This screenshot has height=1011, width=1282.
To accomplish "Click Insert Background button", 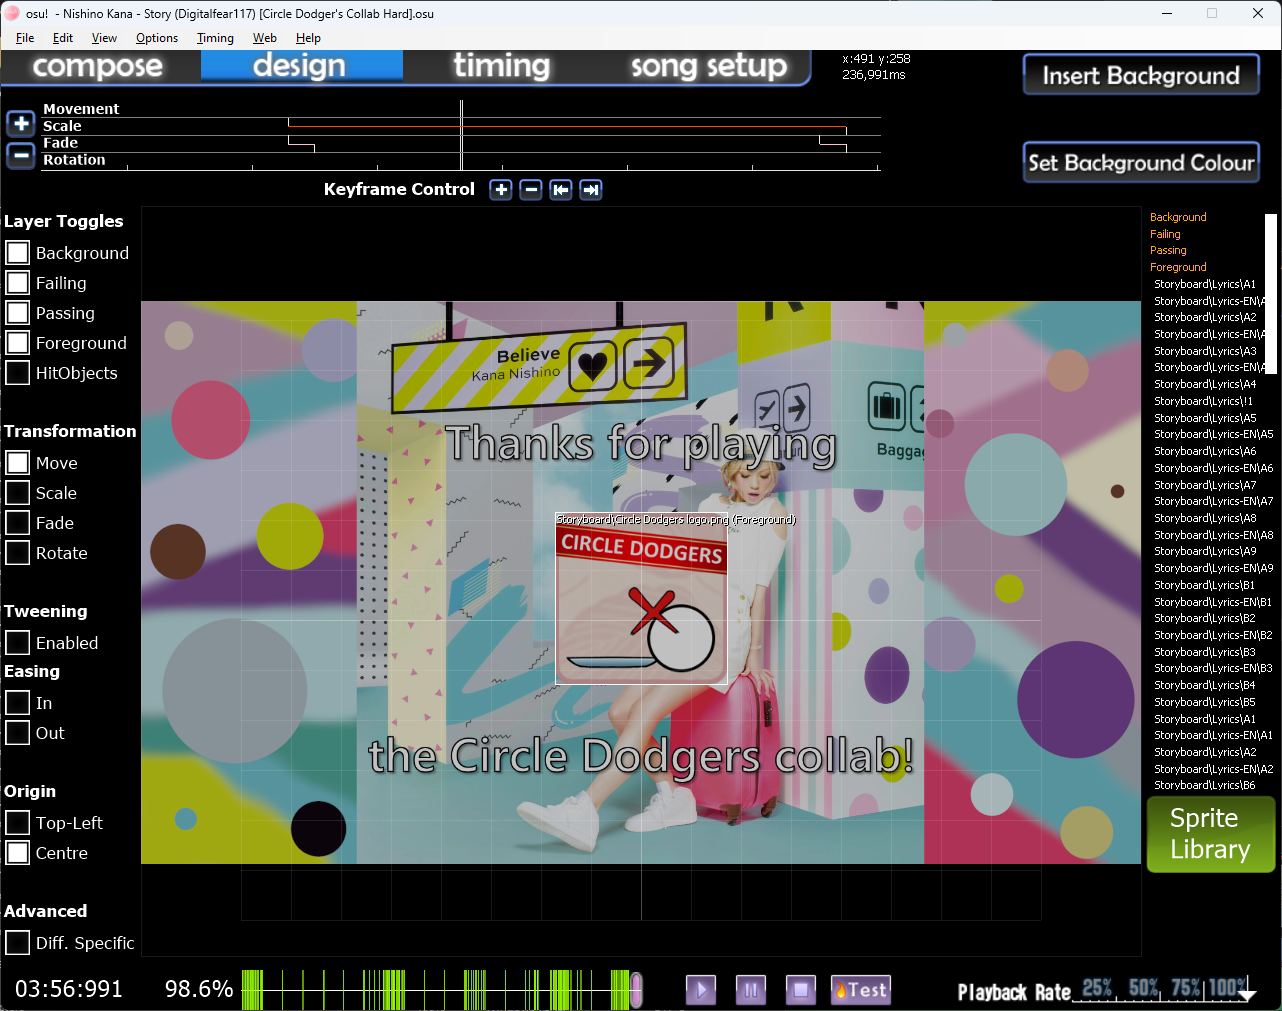I will point(1141,75).
